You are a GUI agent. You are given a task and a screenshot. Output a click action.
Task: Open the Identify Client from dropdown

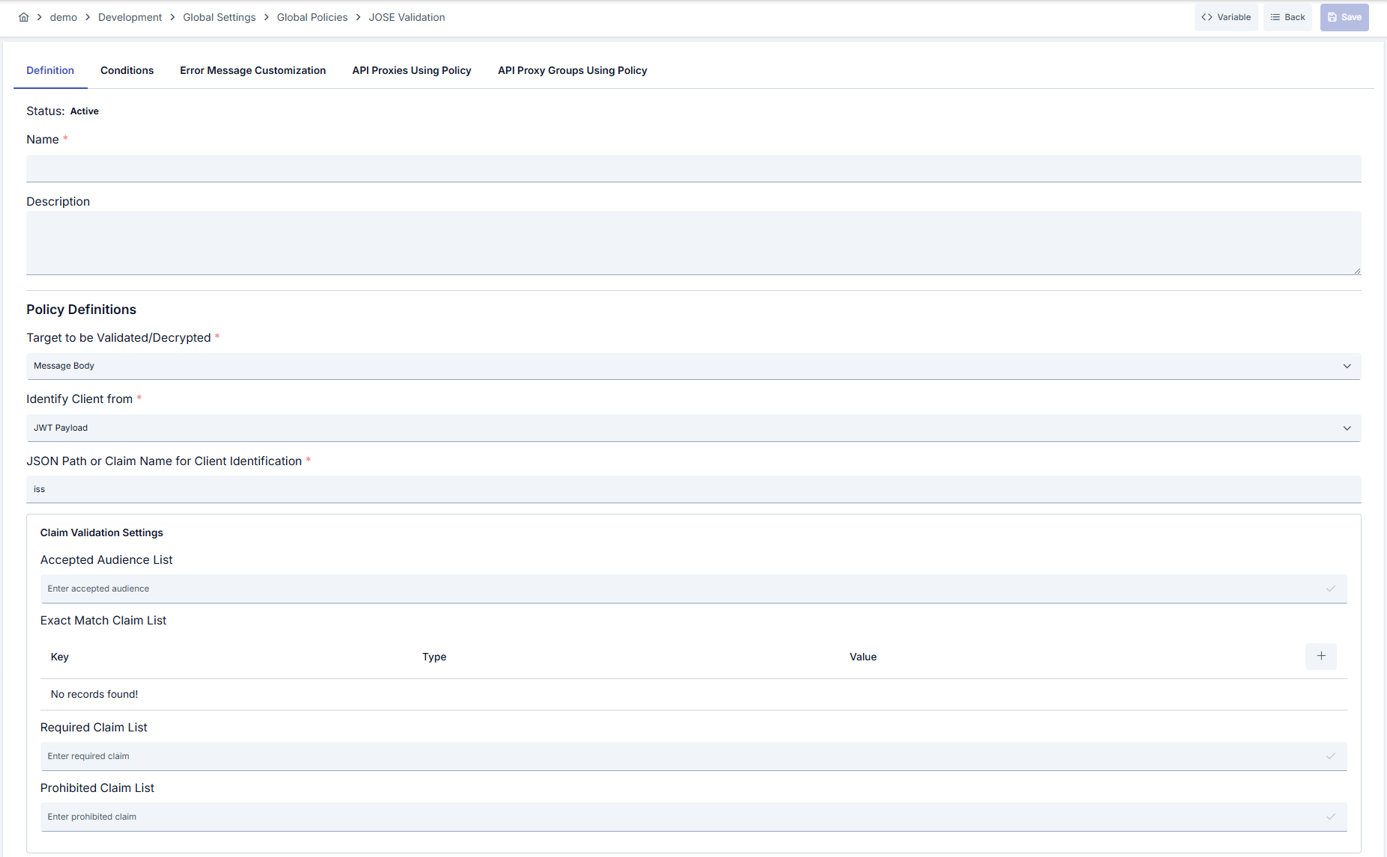click(693, 428)
